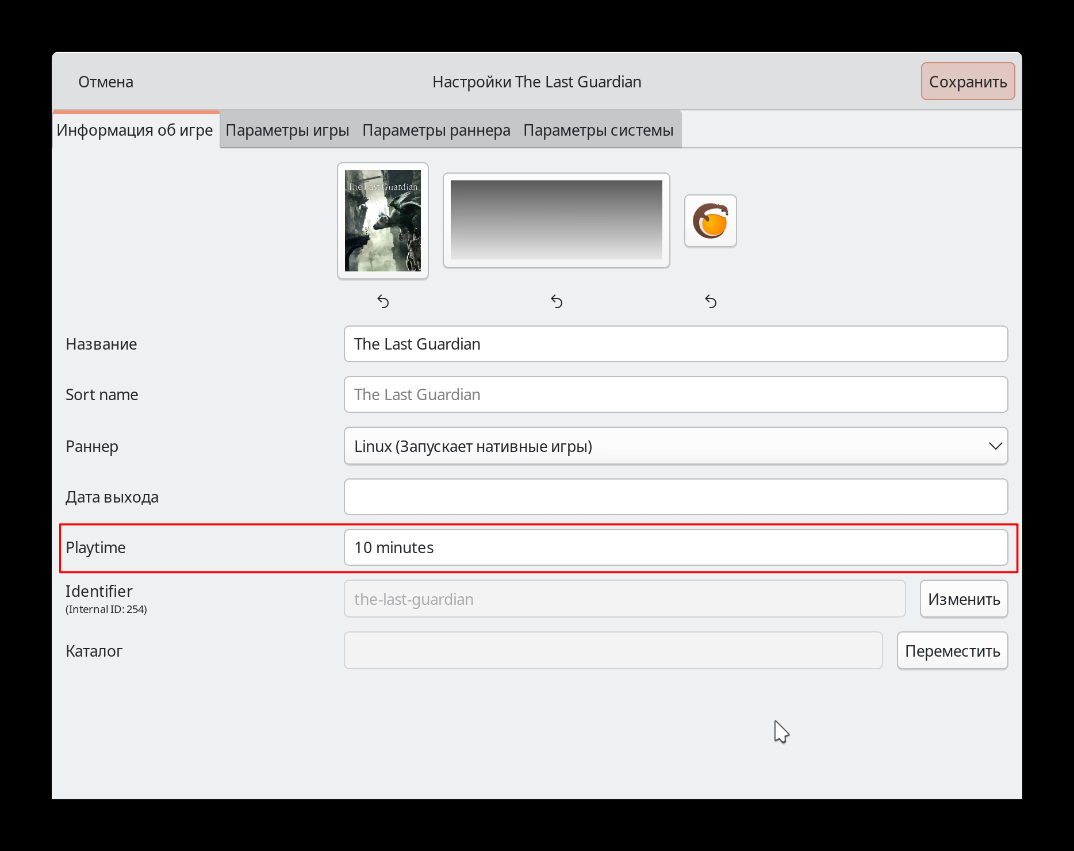
Task: Reset the cover art with undo arrow
Action: pos(383,301)
